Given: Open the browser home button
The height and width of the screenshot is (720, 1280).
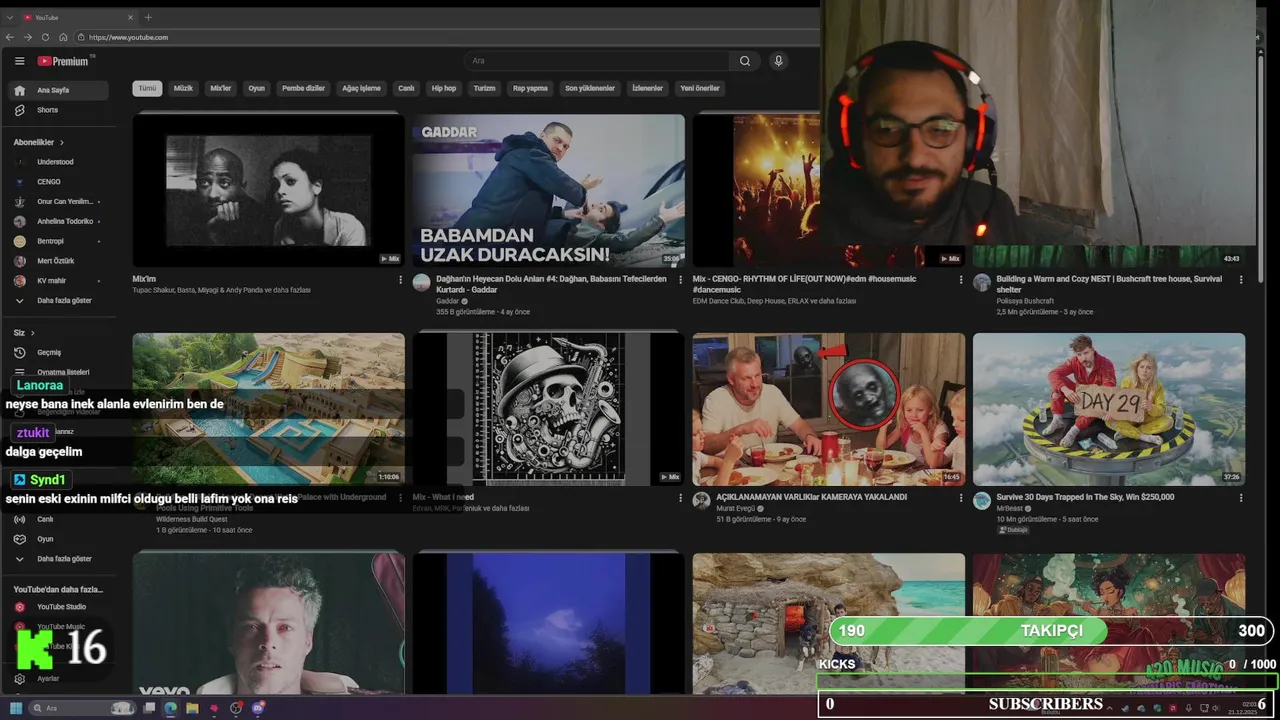Looking at the screenshot, I should tap(62, 37).
